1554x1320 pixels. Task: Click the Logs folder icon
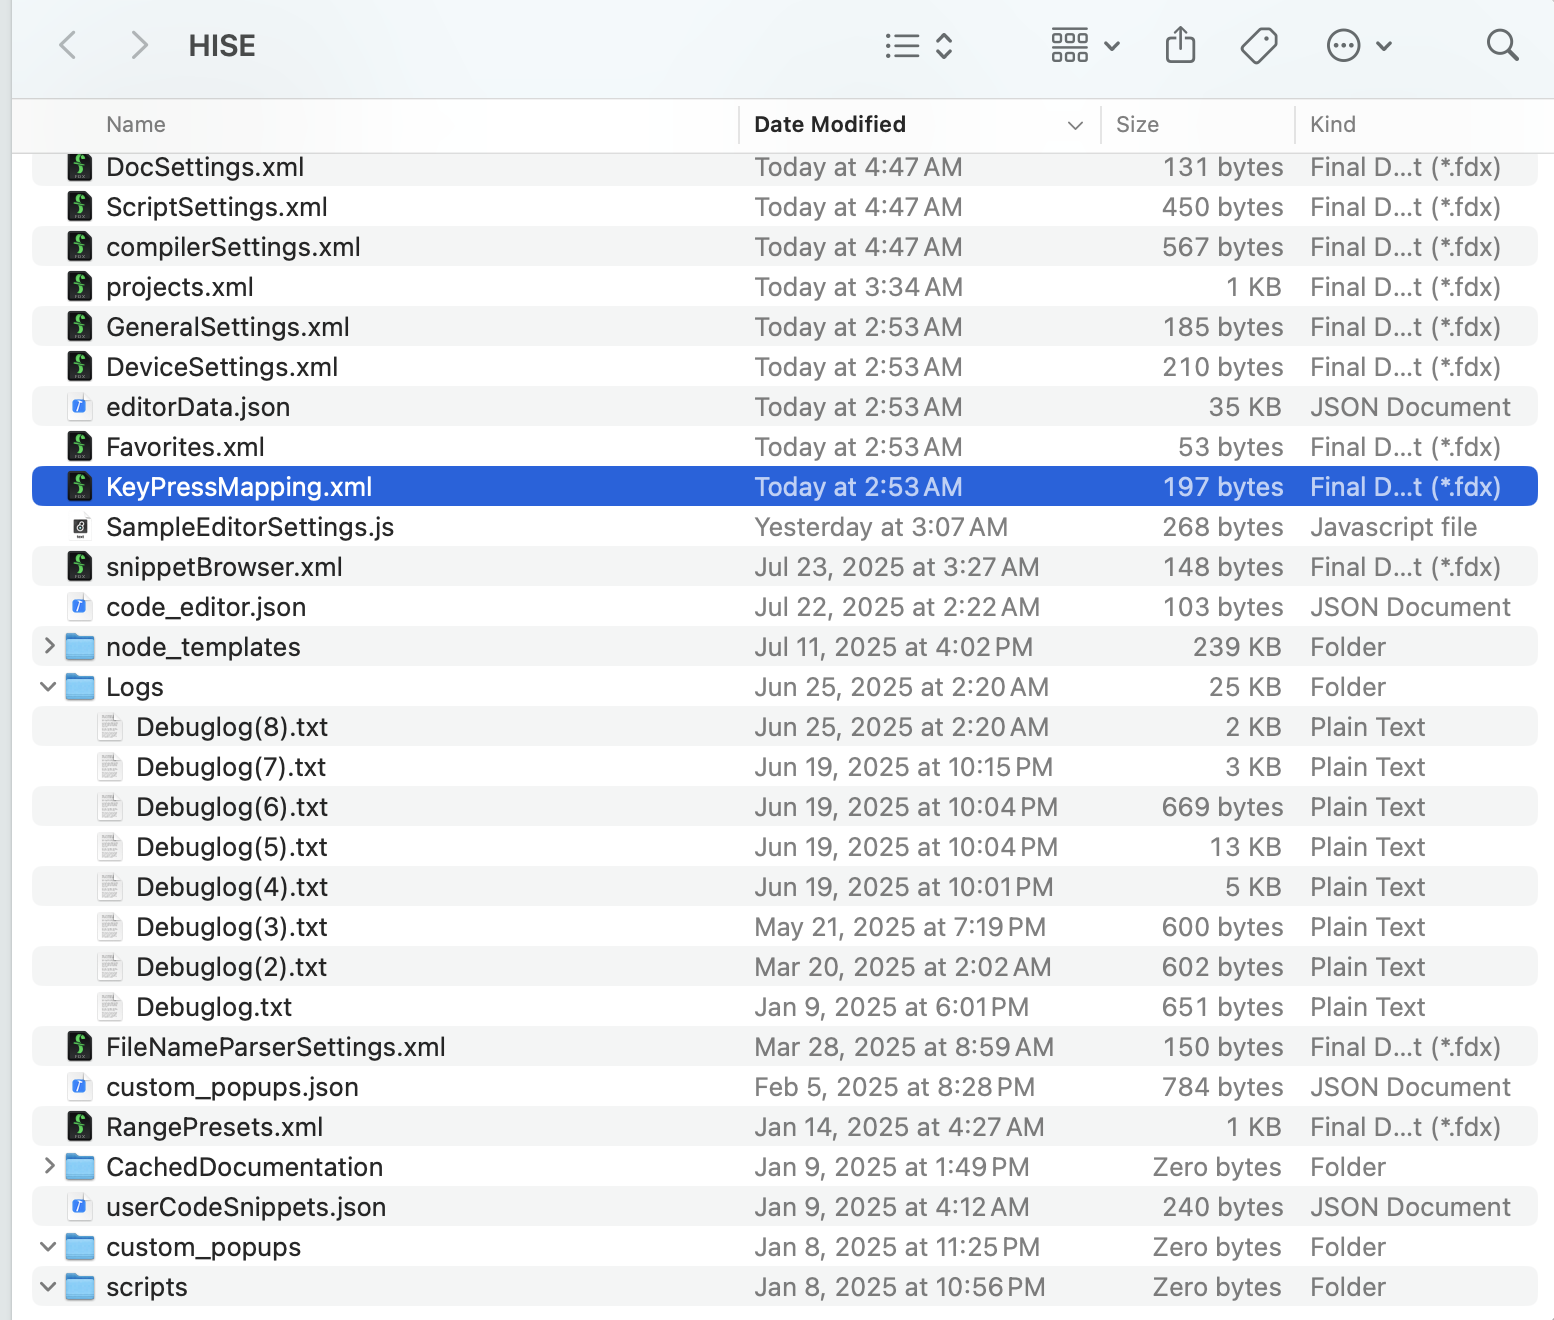(80, 687)
